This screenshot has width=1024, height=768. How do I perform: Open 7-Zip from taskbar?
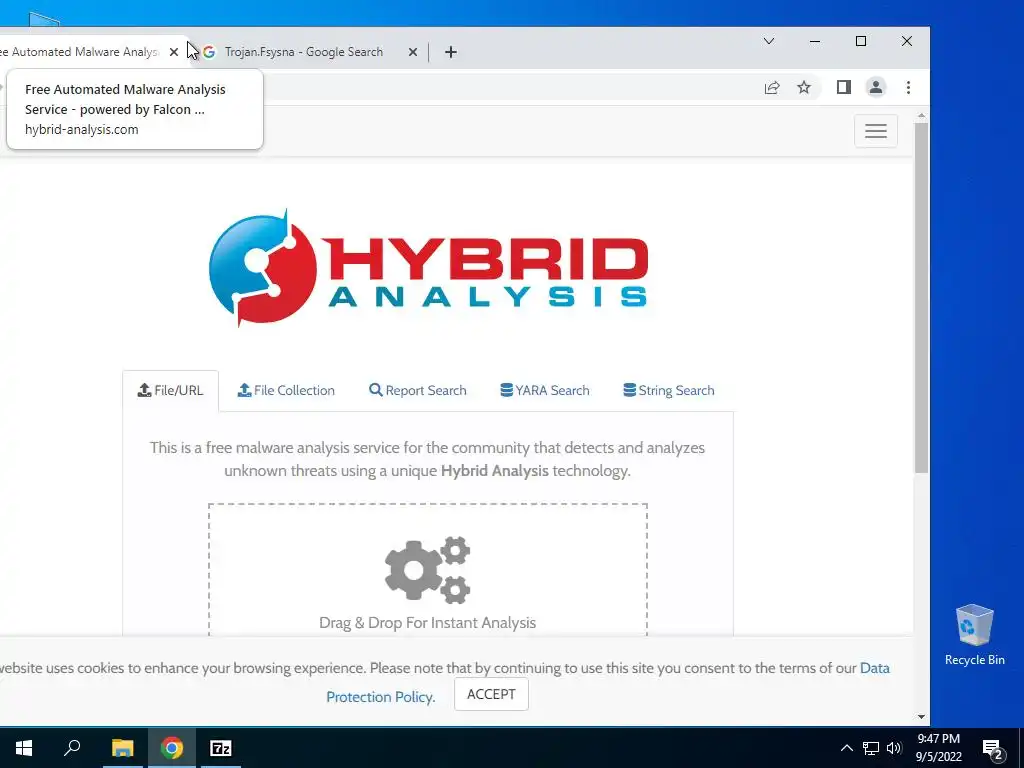coord(221,748)
